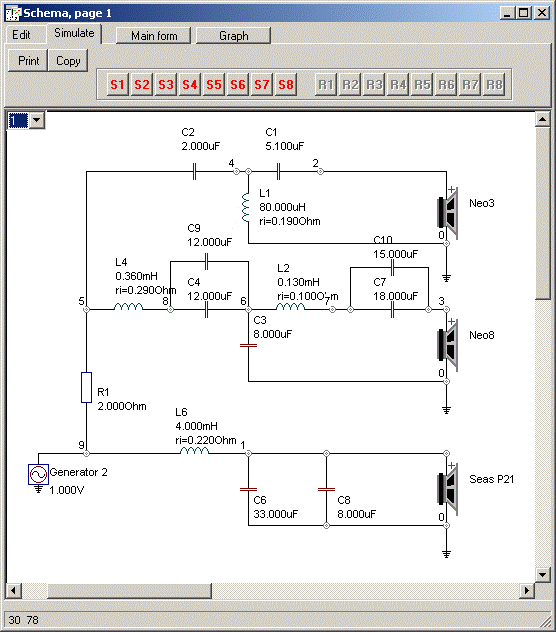Toggle the S5 button
The image size is (556, 632).
[x=214, y=85]
